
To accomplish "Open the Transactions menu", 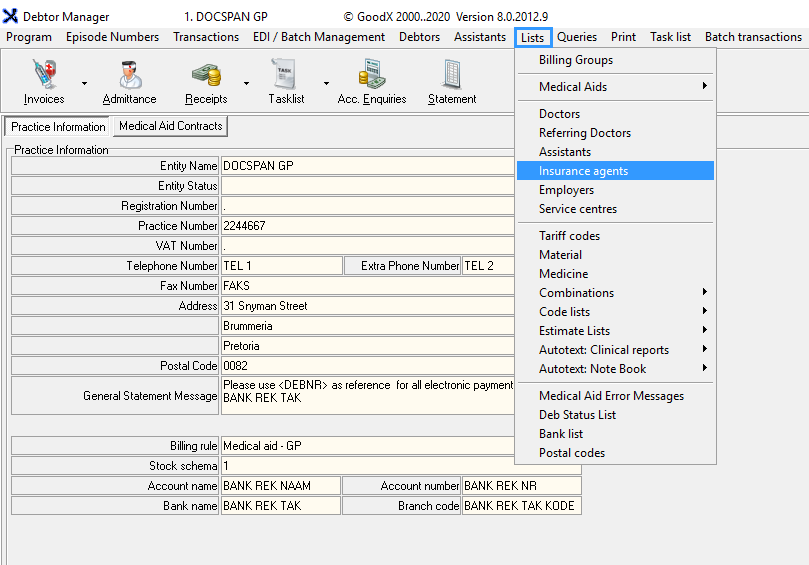I will [206, 37].
